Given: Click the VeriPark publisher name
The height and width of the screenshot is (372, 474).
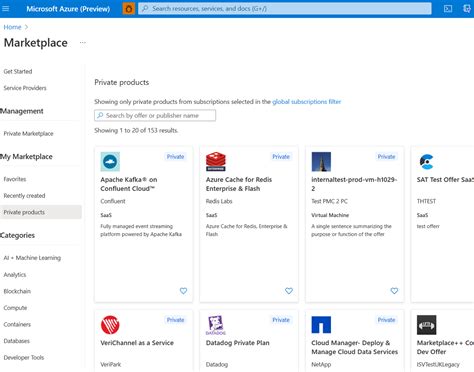Looking at the screenshot, I should pos(111,364).
